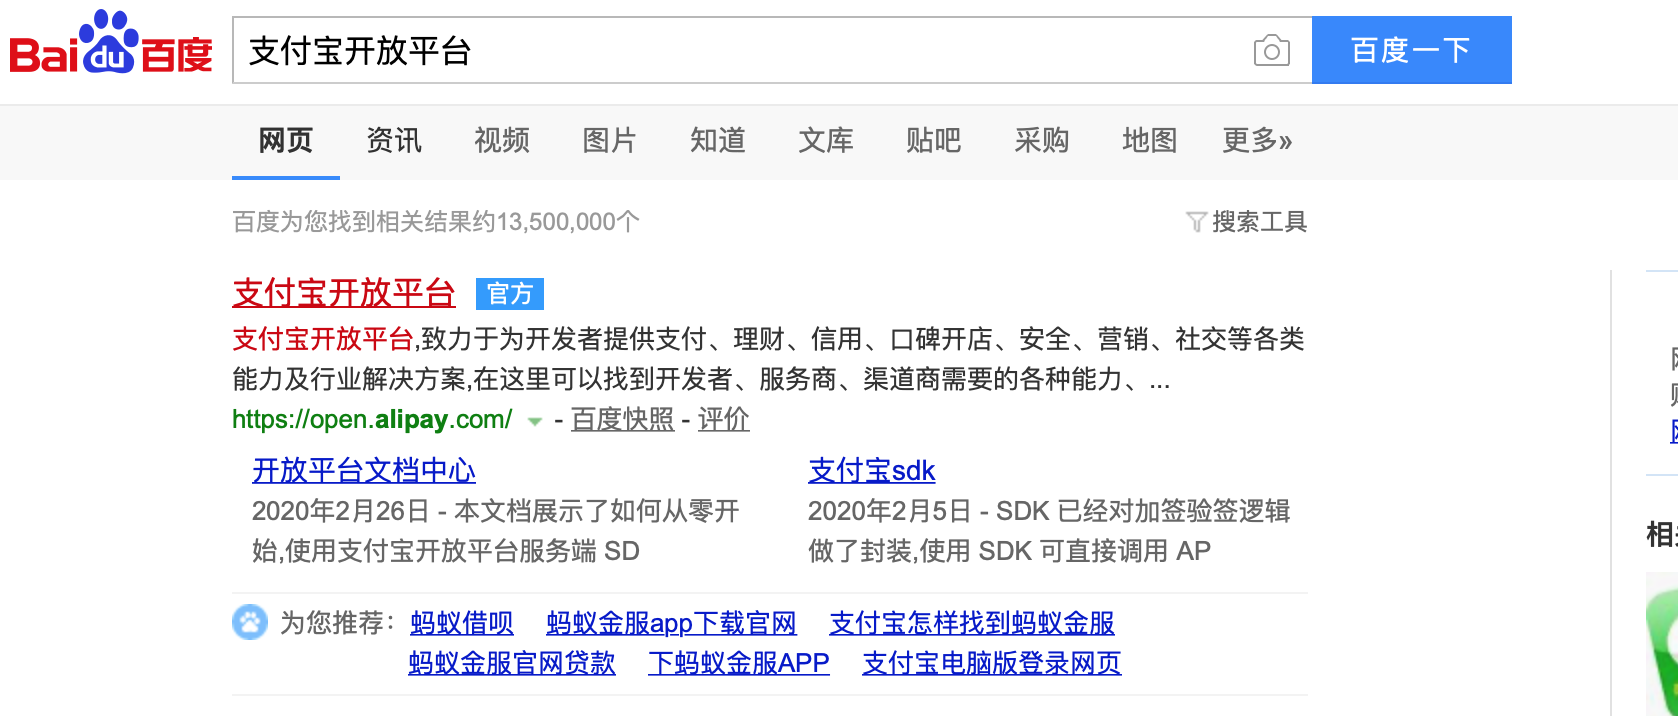Image resolution: width=1678 pixels, height=716 pixels.
Task: Open the 知道 tab
Action: pos(718,141)
